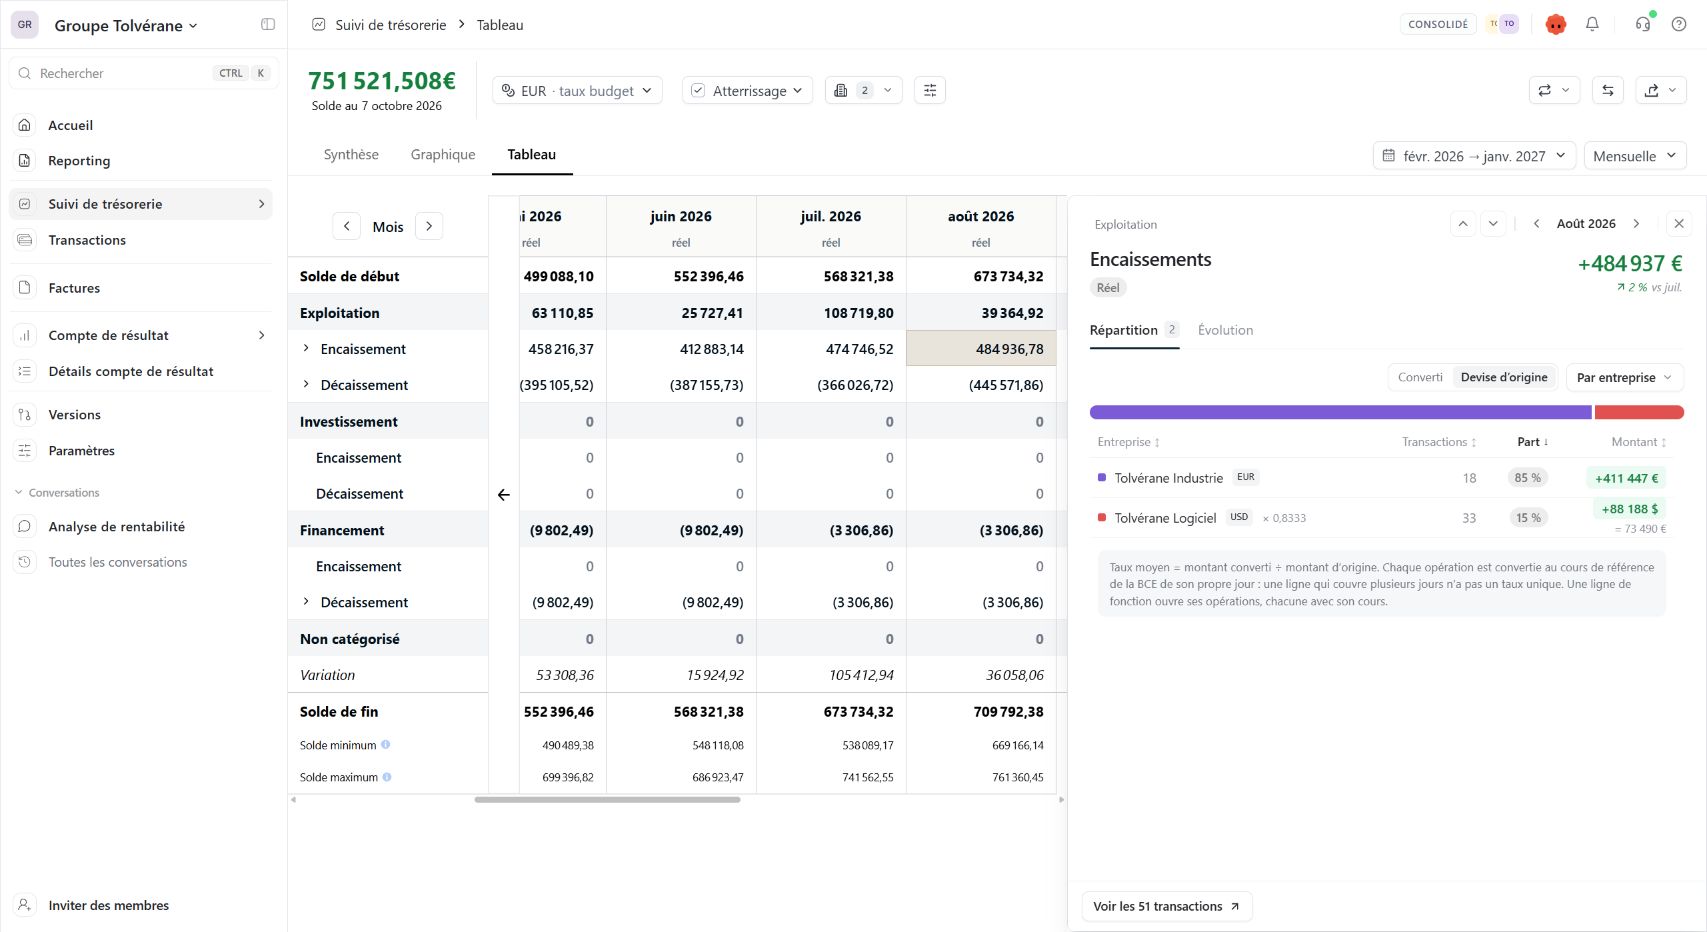Open the Évolution tab in panel
The width and height of the screenshot is (1707, 932).
(x=1225, y=330)
